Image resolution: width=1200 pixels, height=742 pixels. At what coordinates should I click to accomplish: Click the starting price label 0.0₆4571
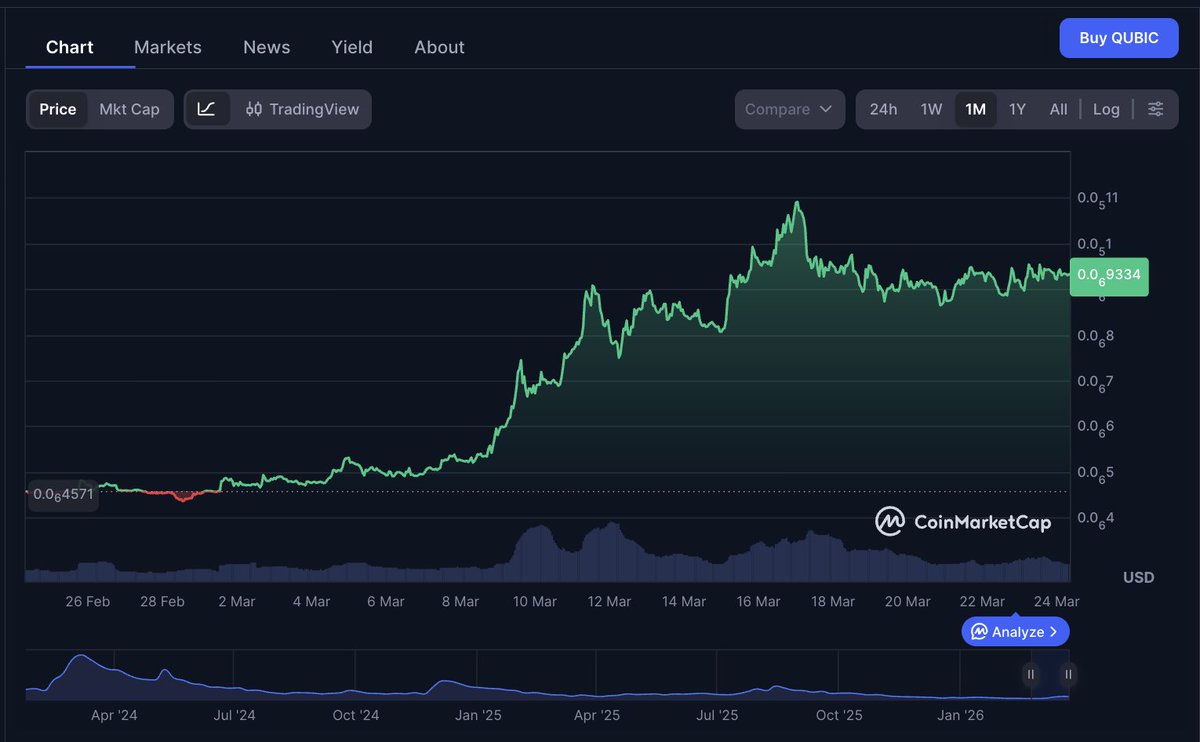(x=62, y=494)
